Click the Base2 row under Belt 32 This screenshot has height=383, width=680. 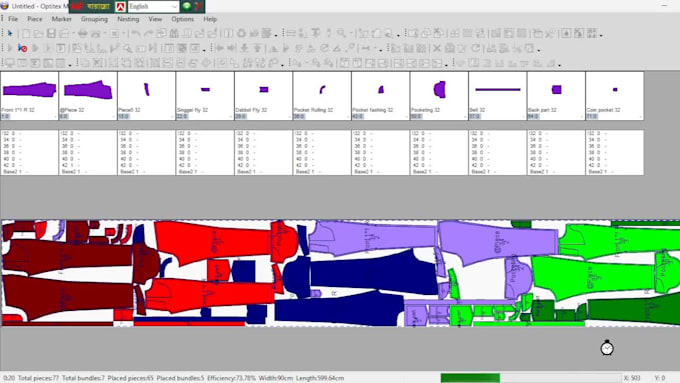pos(497,172)
